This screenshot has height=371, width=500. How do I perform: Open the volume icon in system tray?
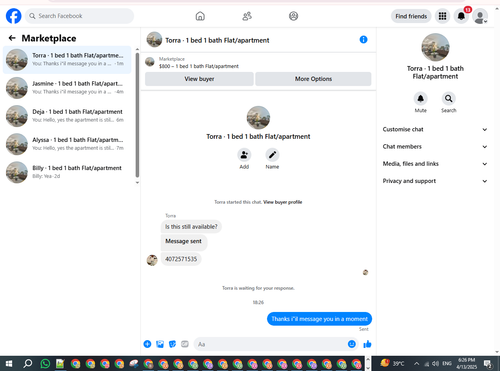coord(435,364)
